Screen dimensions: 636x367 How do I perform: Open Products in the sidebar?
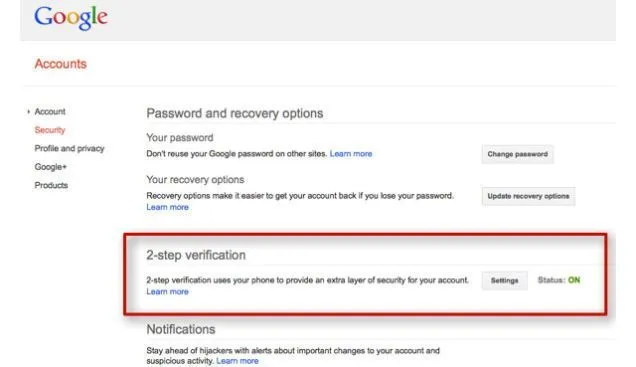(51, 185)
